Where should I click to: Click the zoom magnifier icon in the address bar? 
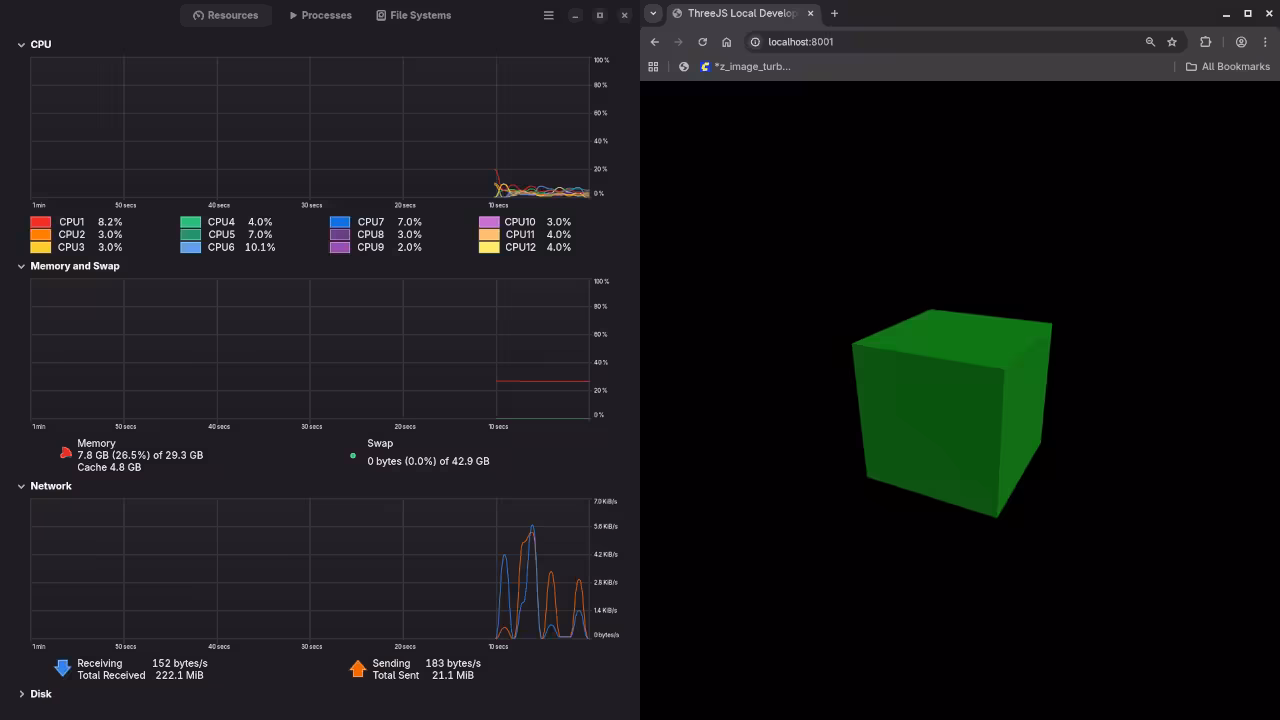[x=1149, y=42]
